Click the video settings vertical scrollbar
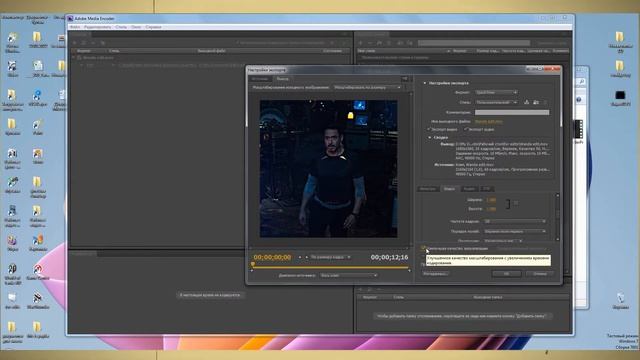Image resolution: width=640 pixels, height=360 pixels. pos(558,217)
